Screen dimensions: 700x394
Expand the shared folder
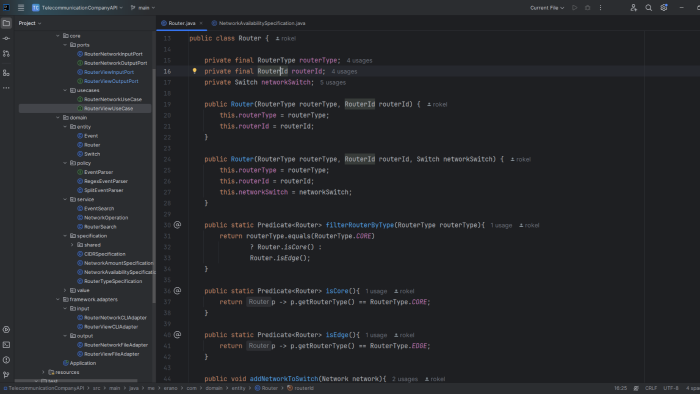(x=72, y=245)
